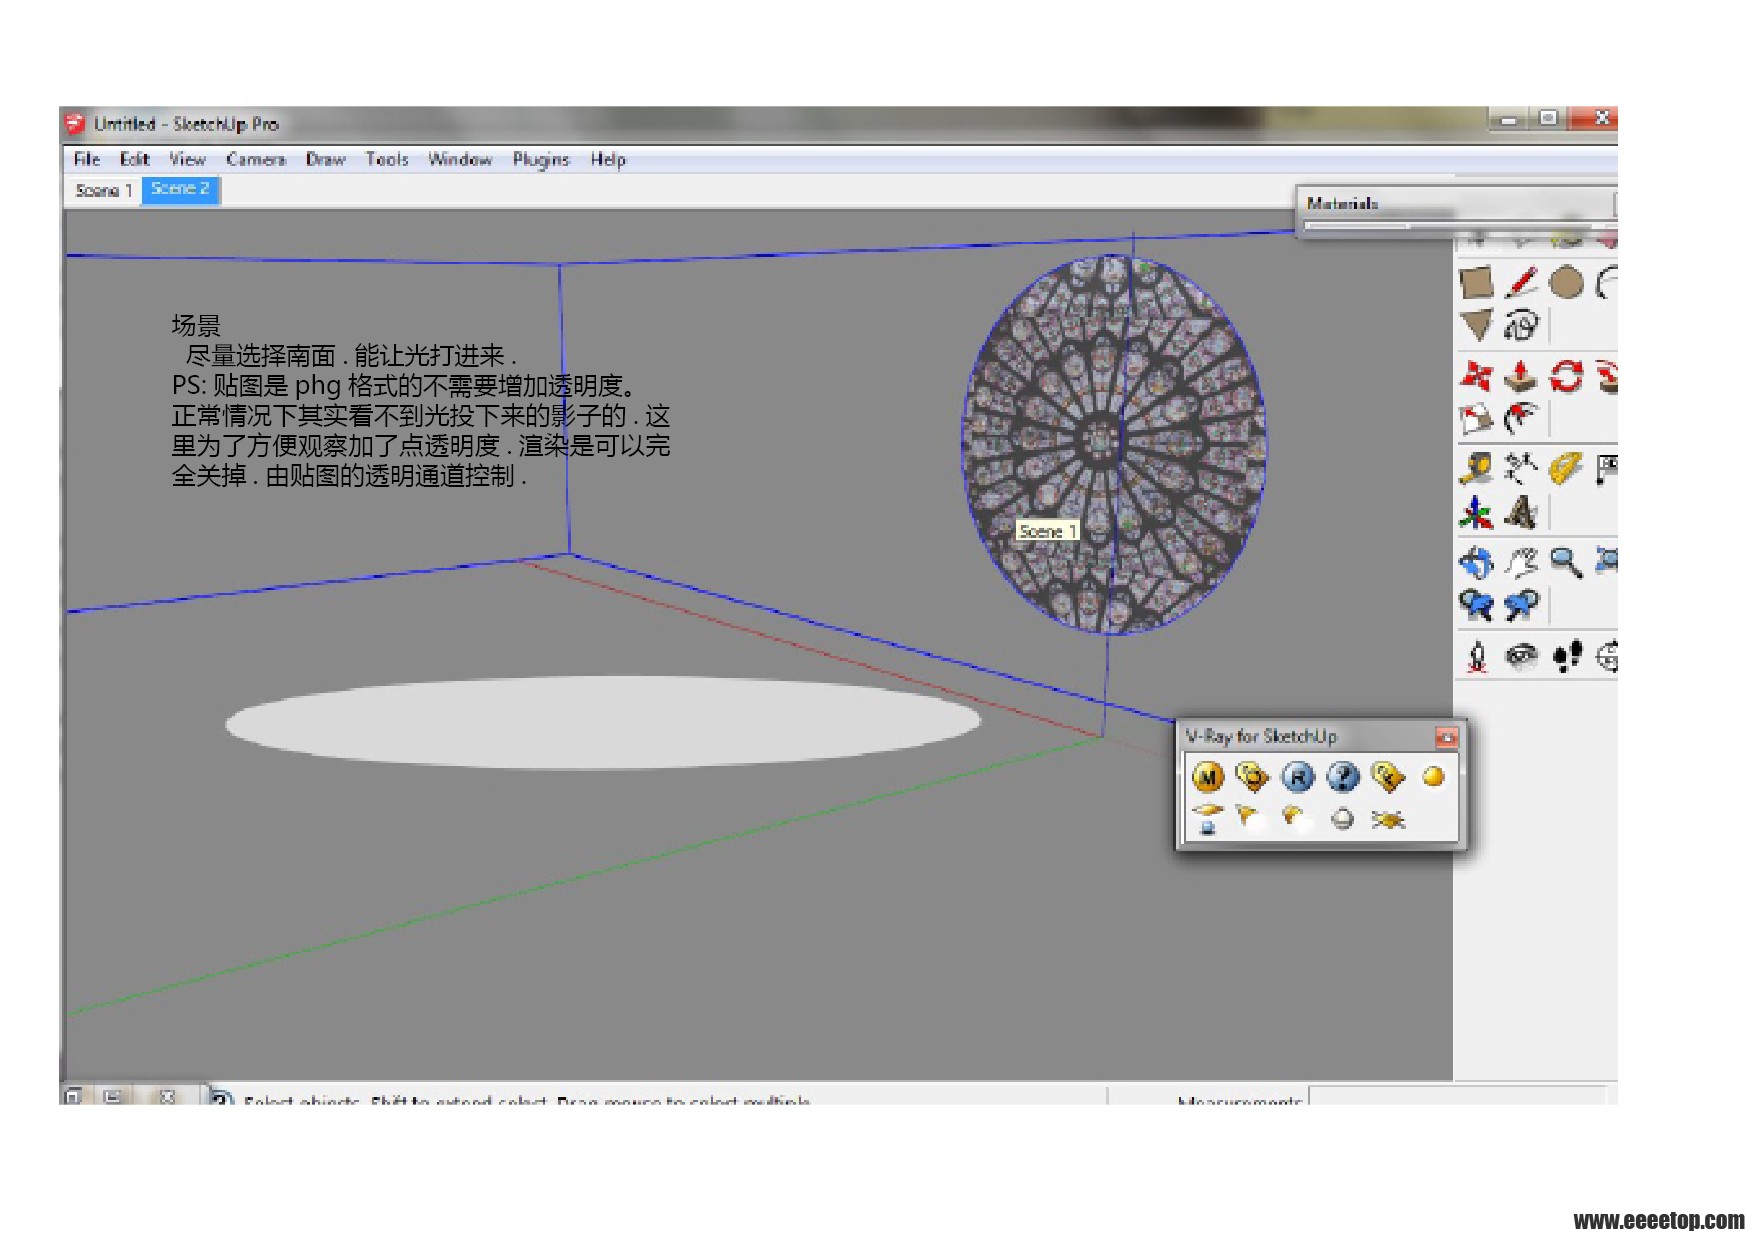Select the Freehand scribble tool

pyautogui.click(x=1521, y=325)
